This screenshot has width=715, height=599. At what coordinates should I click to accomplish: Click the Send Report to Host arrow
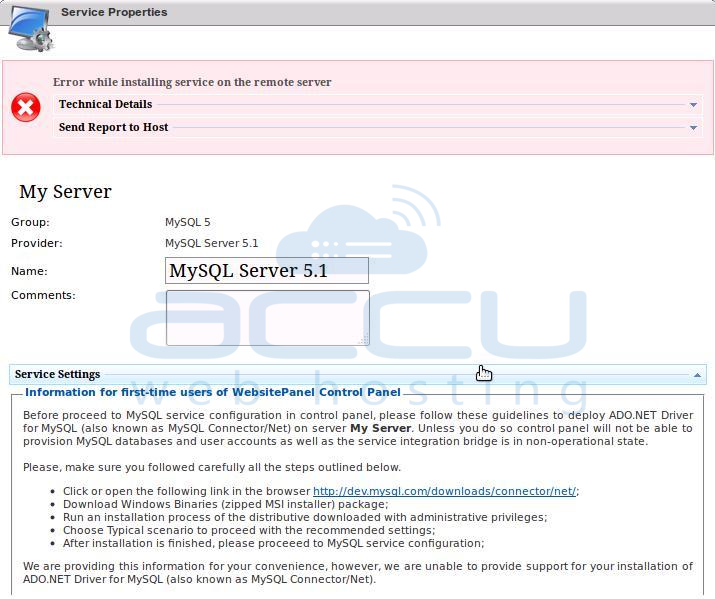tap(693, 128)
